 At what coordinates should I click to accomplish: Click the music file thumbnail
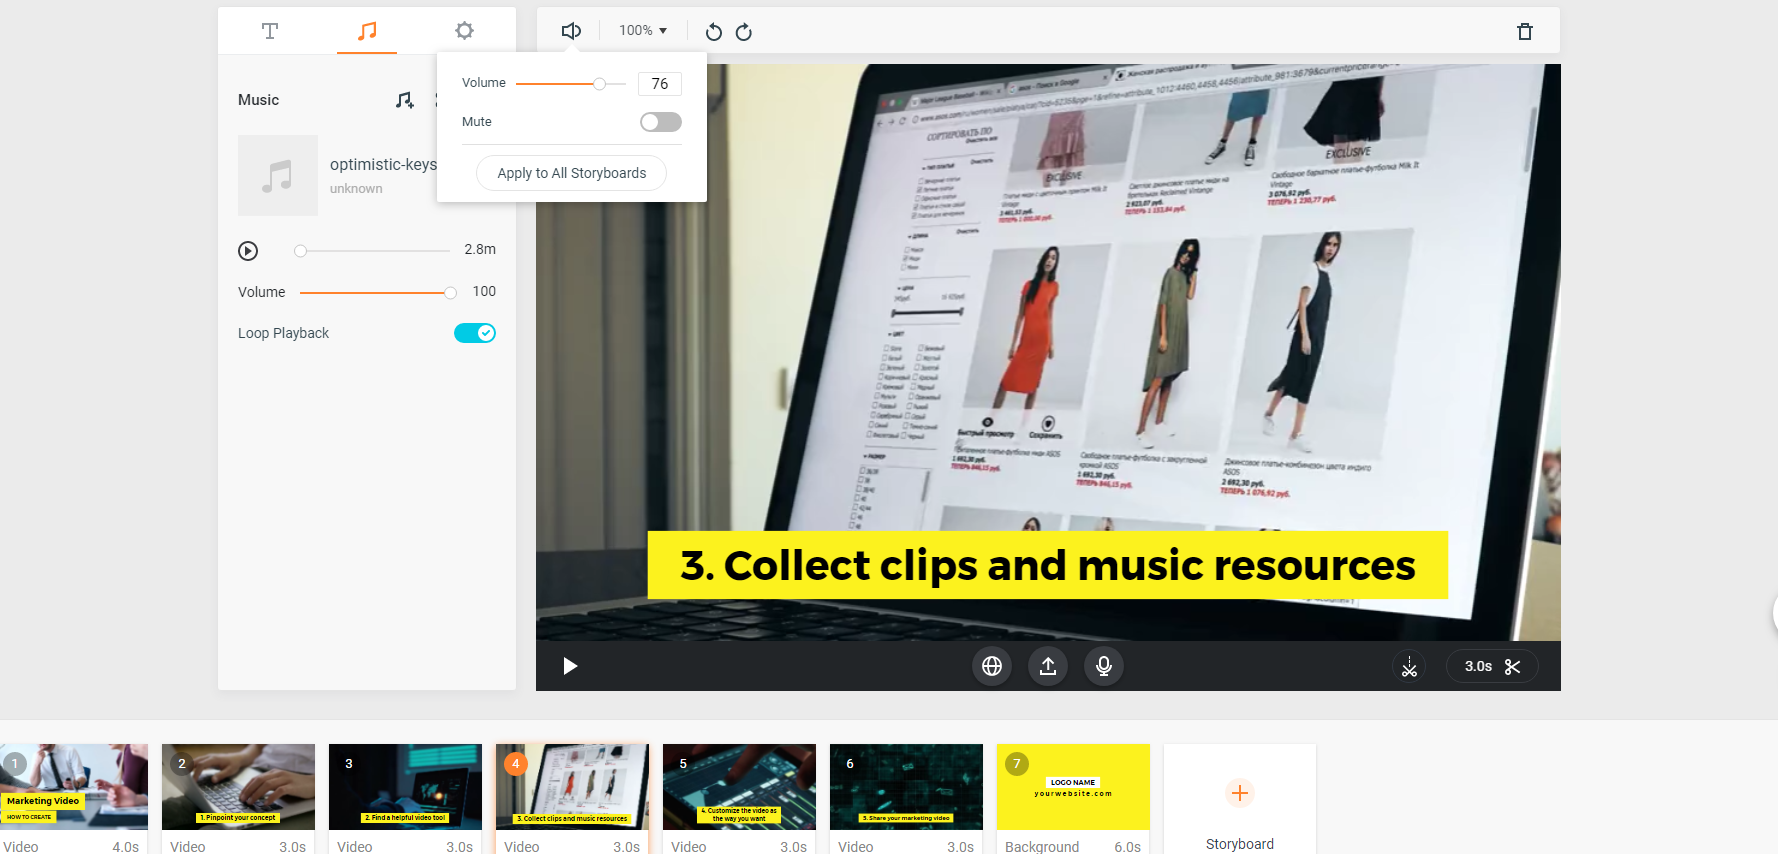click(x=278, y=175)
